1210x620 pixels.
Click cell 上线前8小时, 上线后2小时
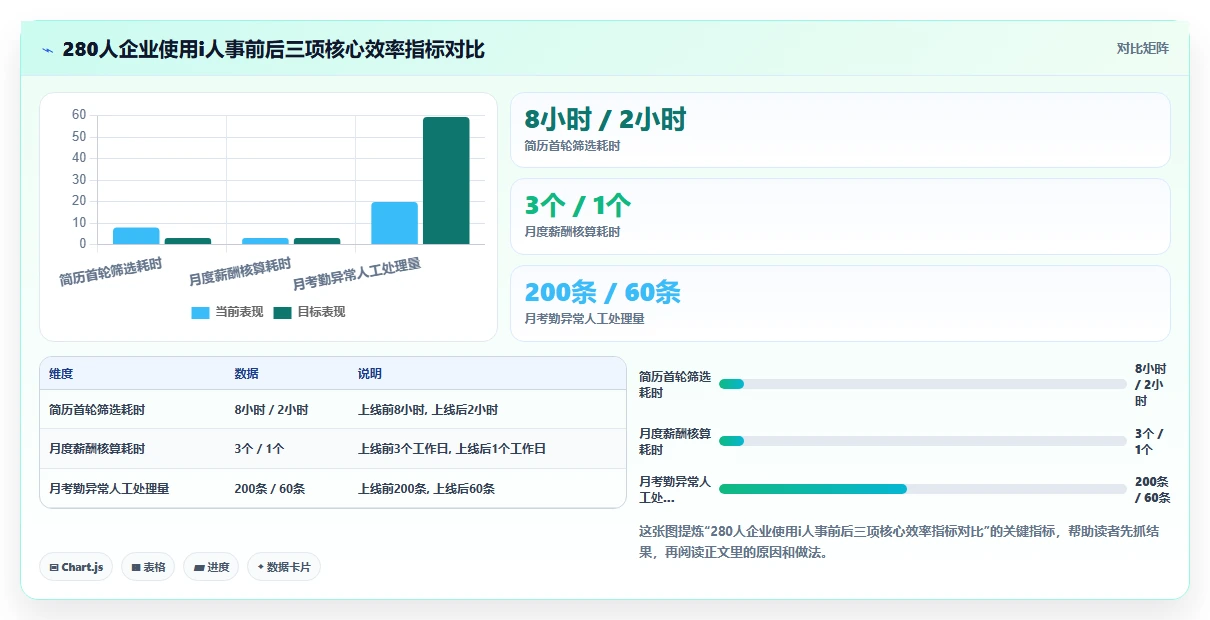[428, 410]
